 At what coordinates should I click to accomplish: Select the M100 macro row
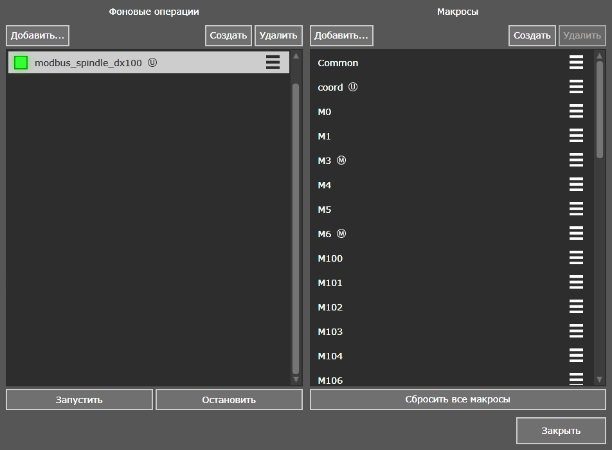(x=452, y=258)
